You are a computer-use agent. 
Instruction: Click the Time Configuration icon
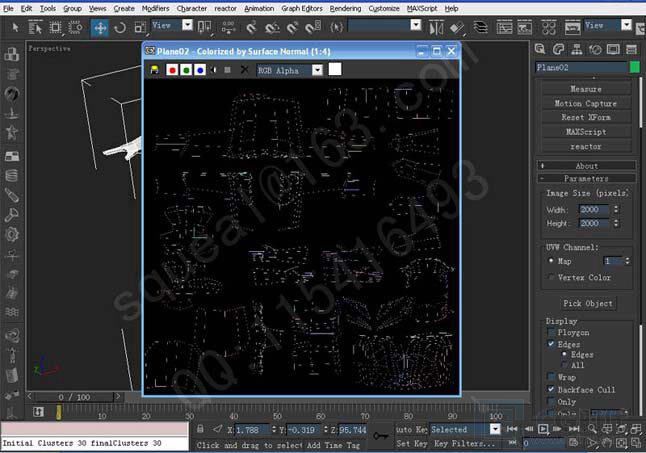573,443
